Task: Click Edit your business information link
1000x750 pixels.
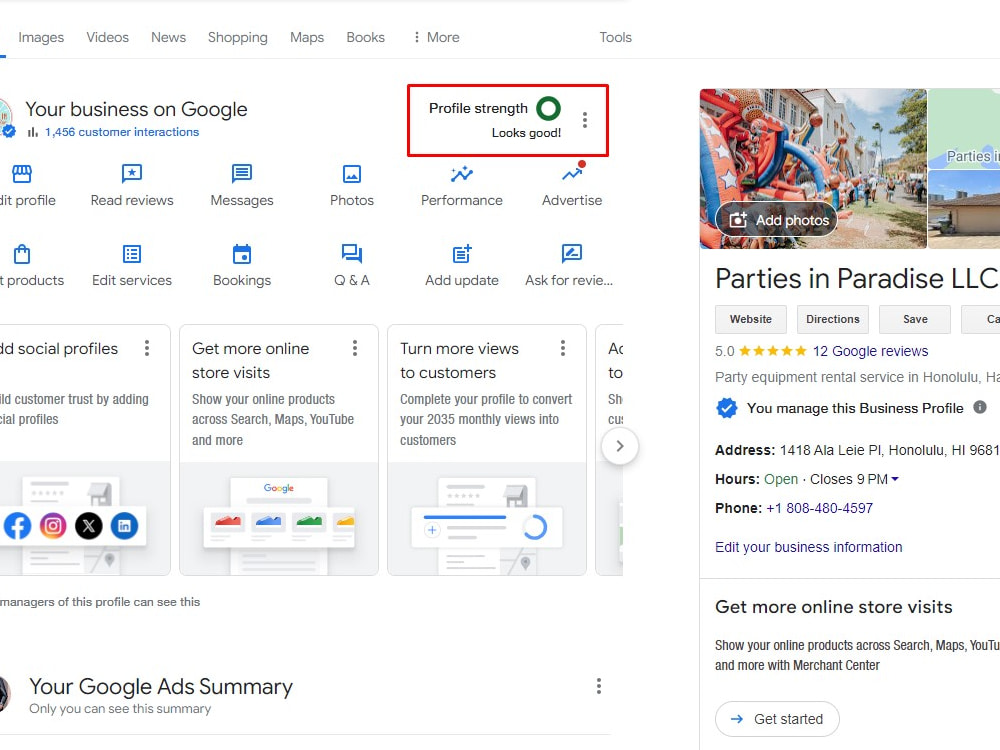Action: coord(808,547)
